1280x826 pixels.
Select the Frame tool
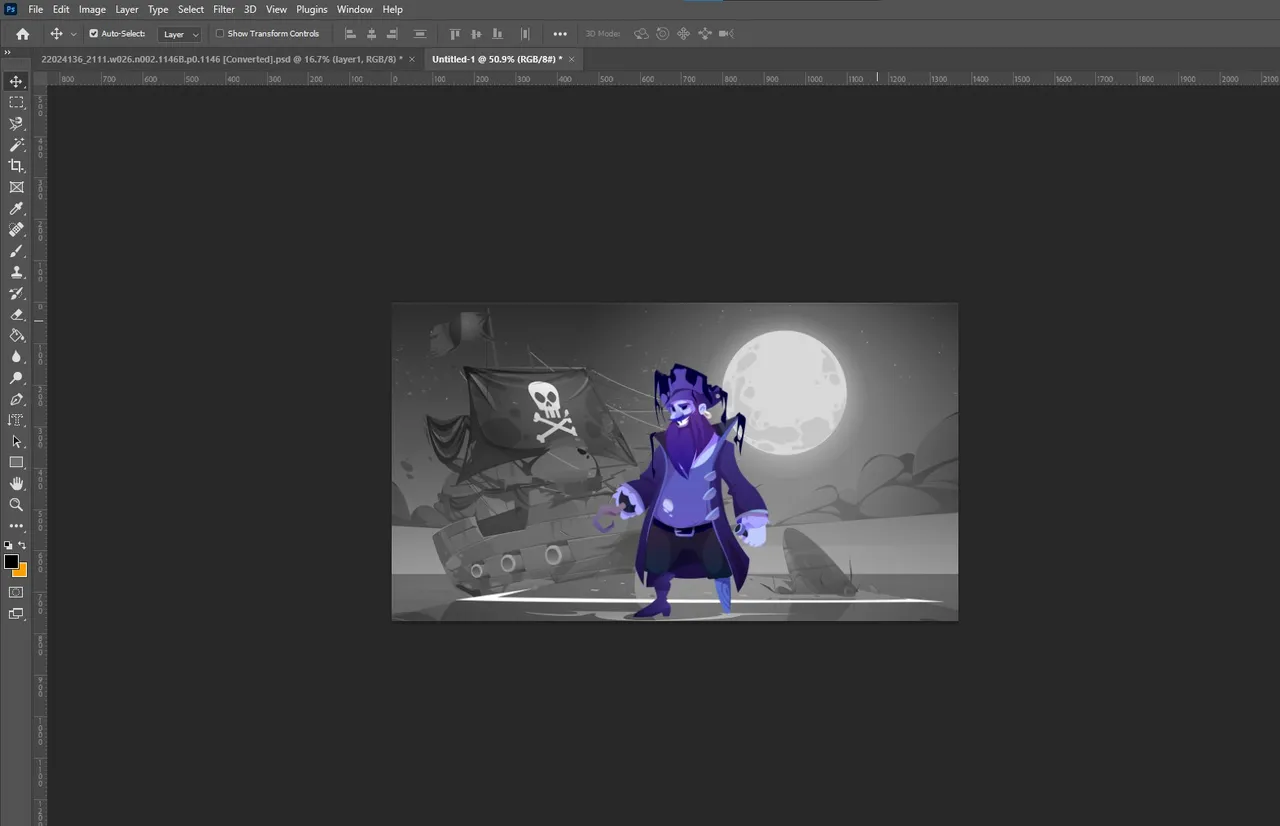point(16,187)
